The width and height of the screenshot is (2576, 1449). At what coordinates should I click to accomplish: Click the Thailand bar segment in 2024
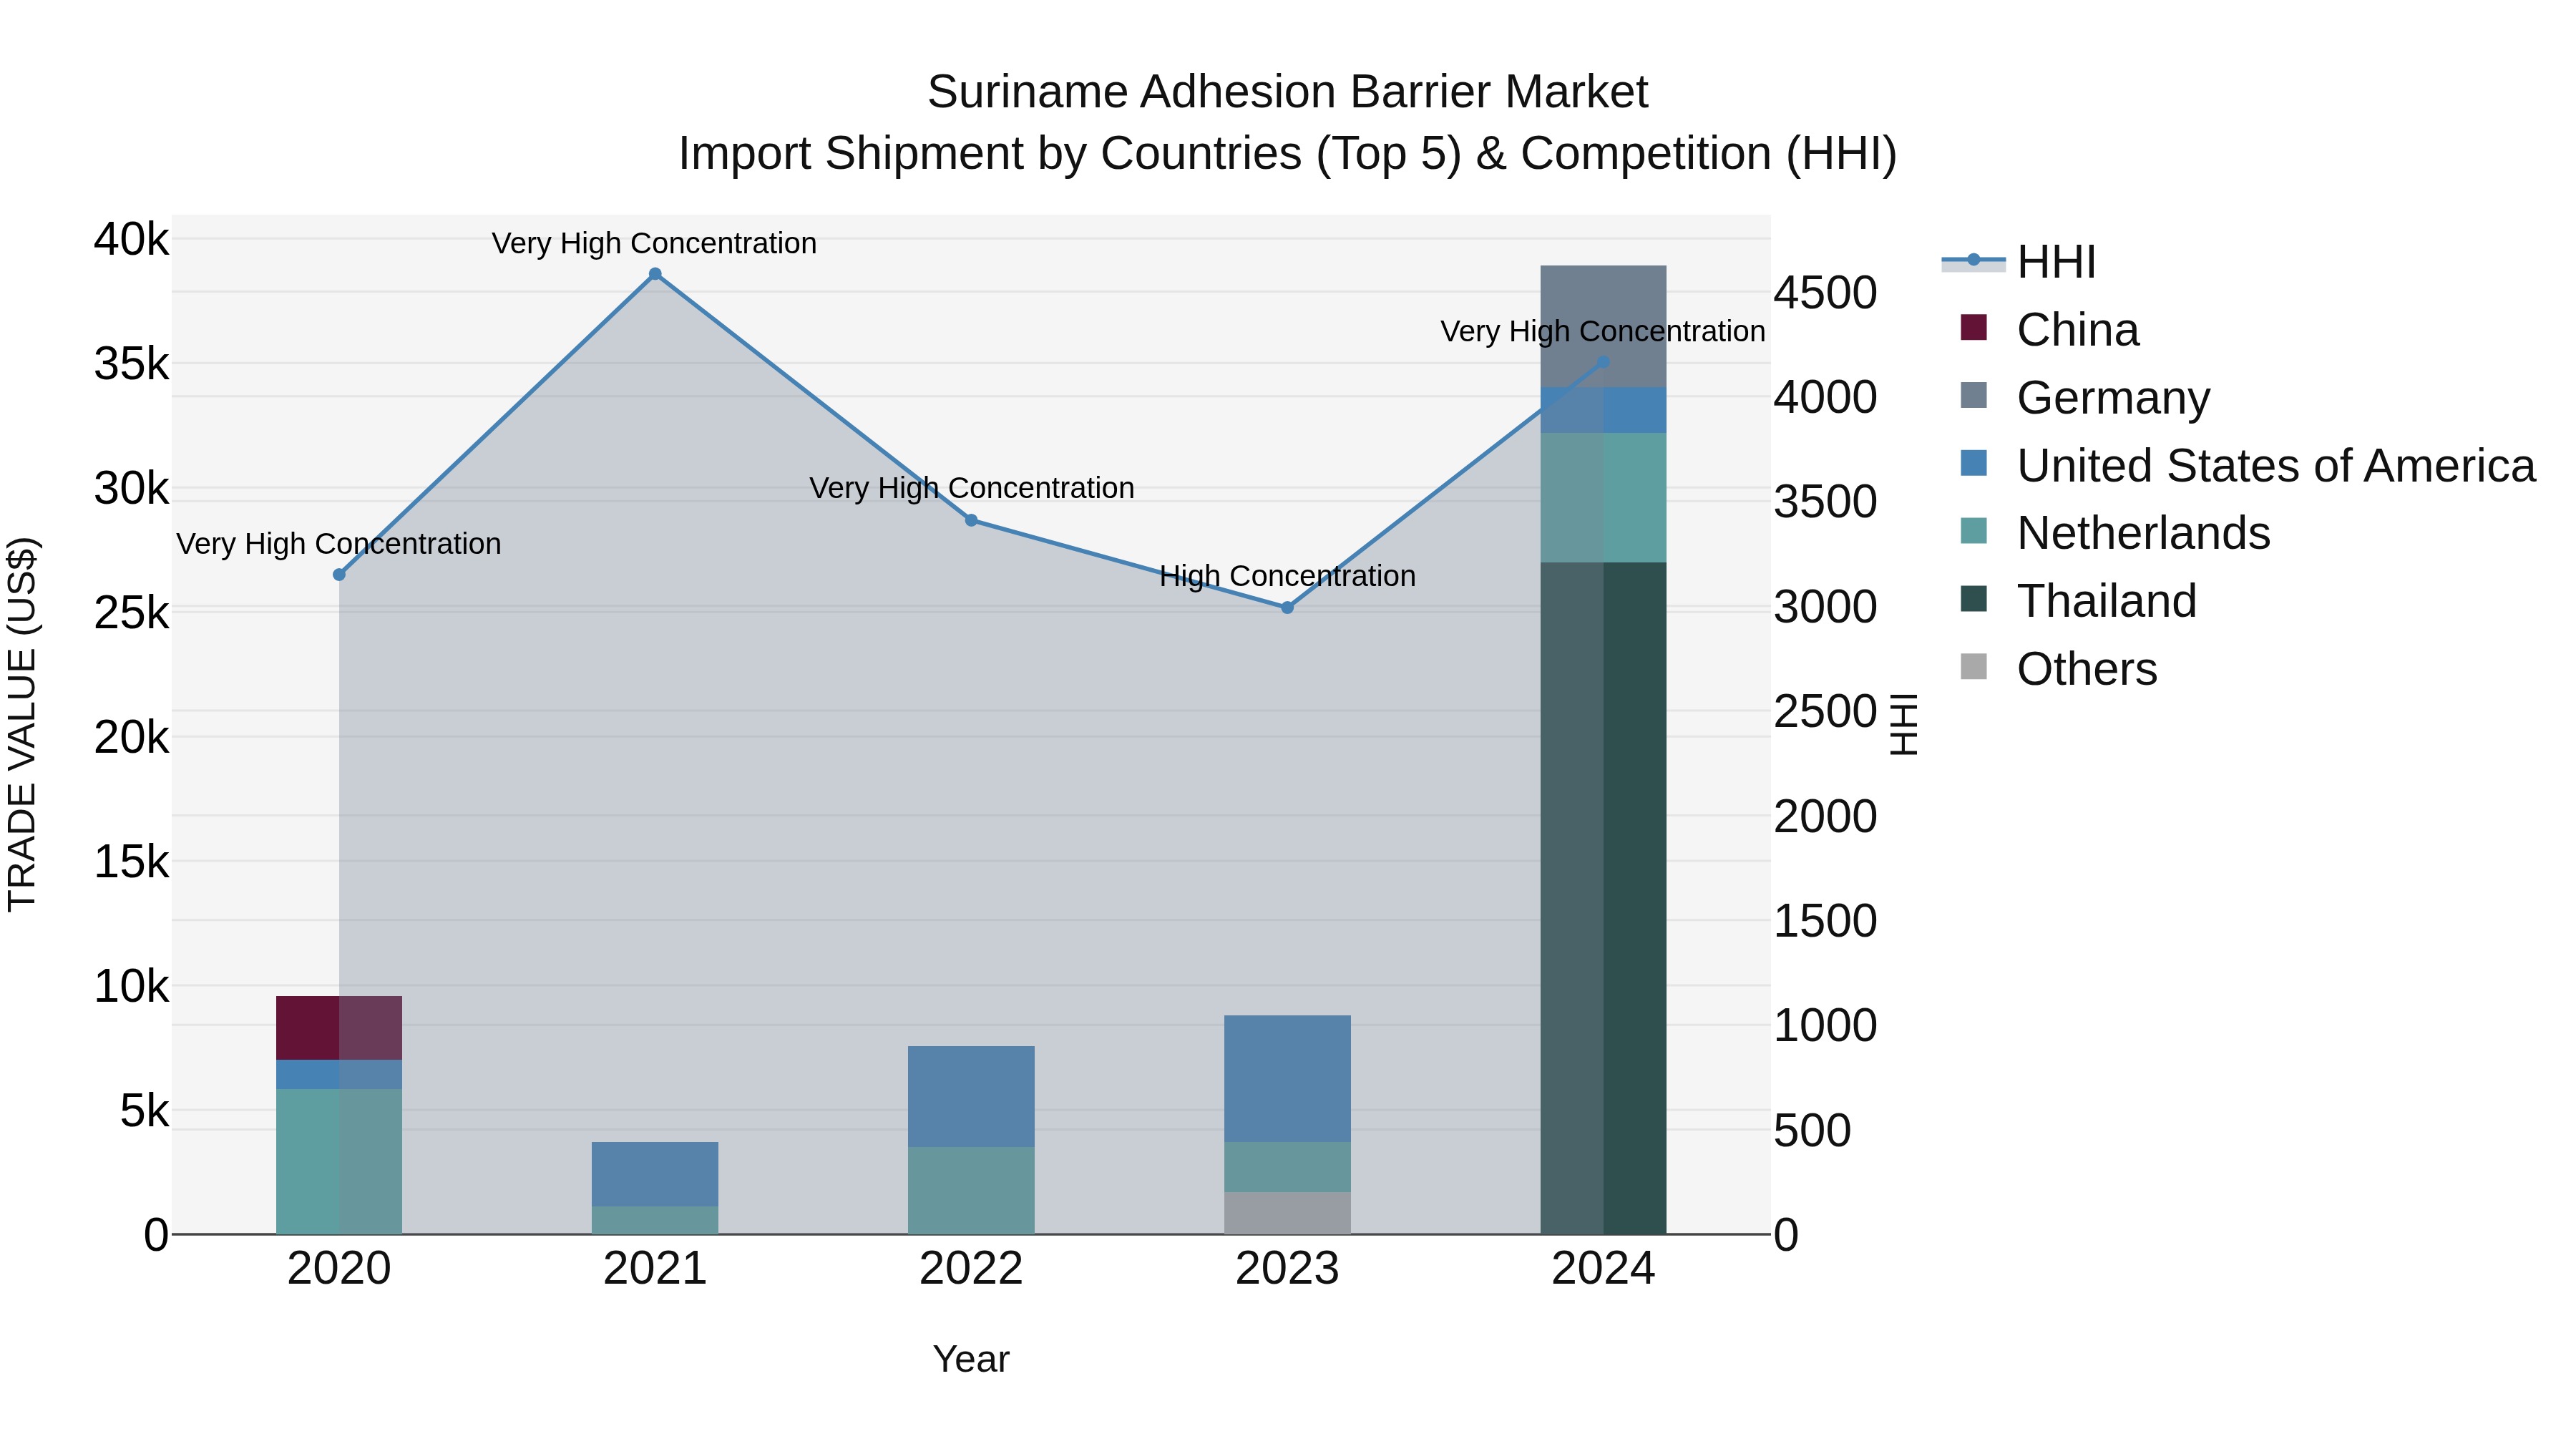coord(1603,898)
